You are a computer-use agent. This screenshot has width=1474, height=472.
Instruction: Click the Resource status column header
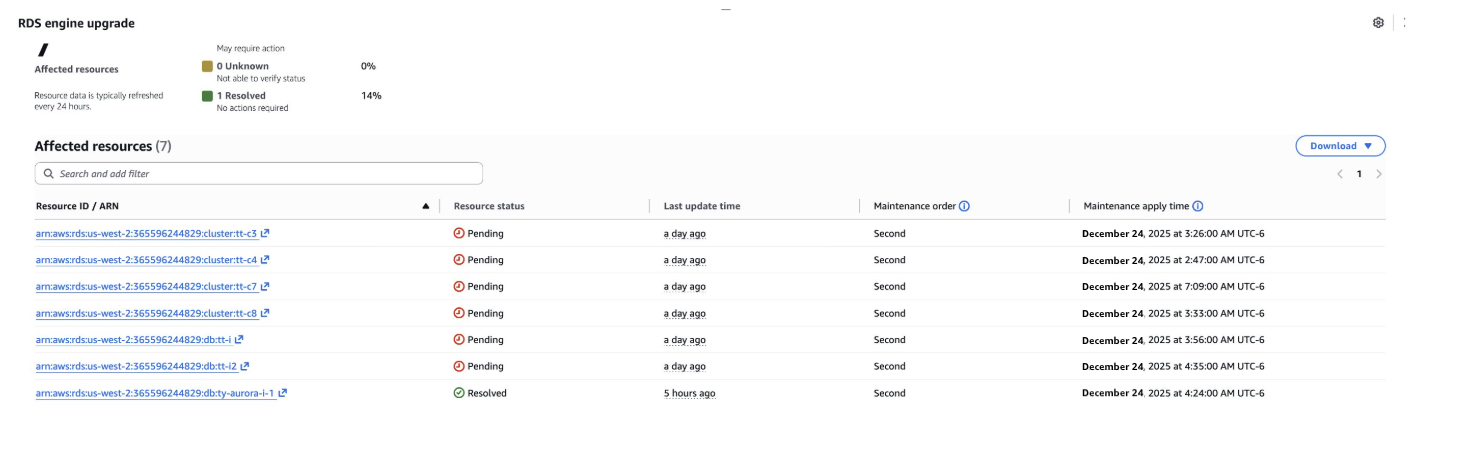(x=489, y=207)
